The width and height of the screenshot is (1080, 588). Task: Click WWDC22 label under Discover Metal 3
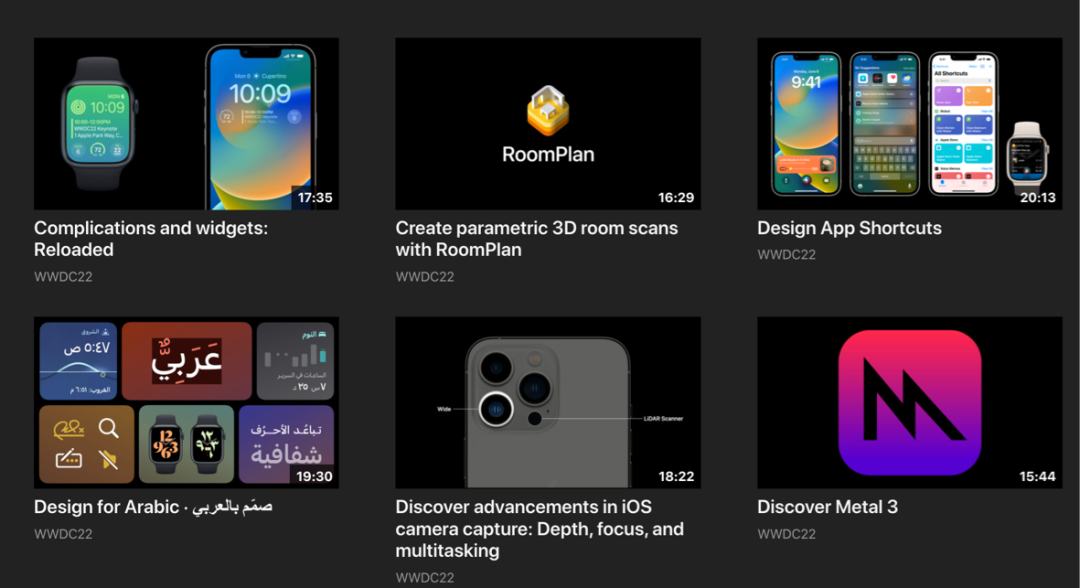[787, 534]
